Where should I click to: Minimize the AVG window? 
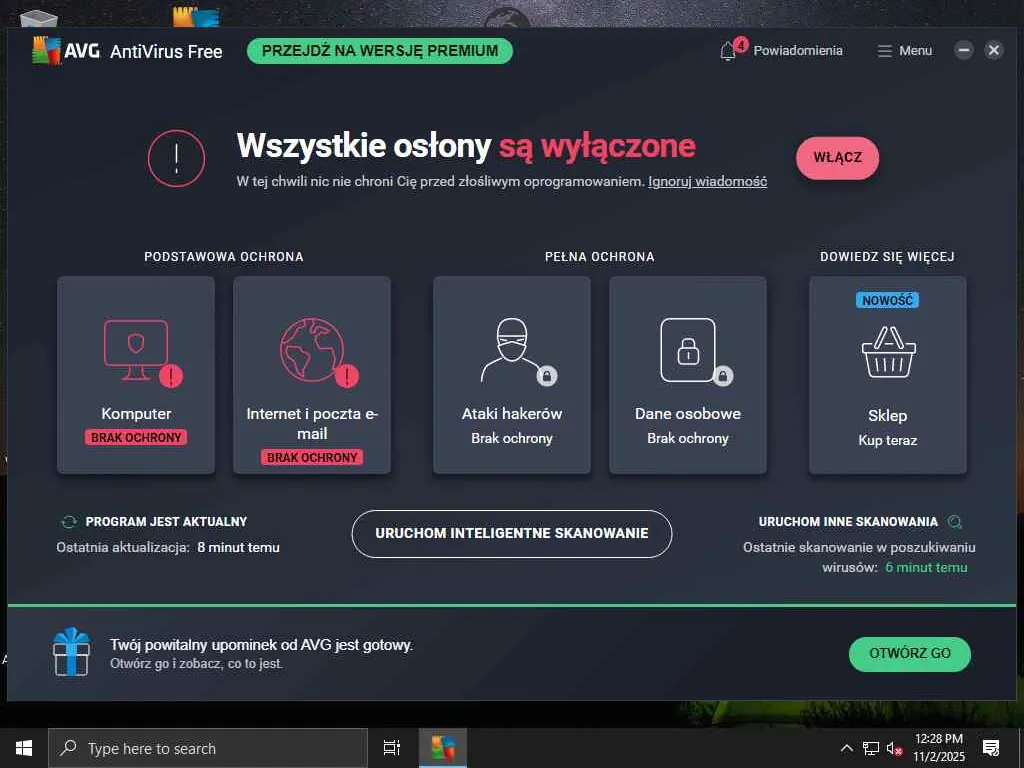pos(964,50)
